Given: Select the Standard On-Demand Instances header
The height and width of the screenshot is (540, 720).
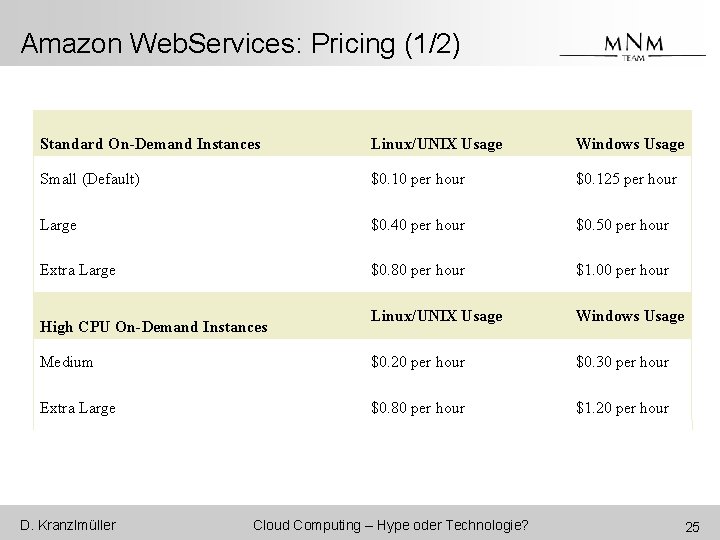Looking at the screenshot, I should 150,144.
